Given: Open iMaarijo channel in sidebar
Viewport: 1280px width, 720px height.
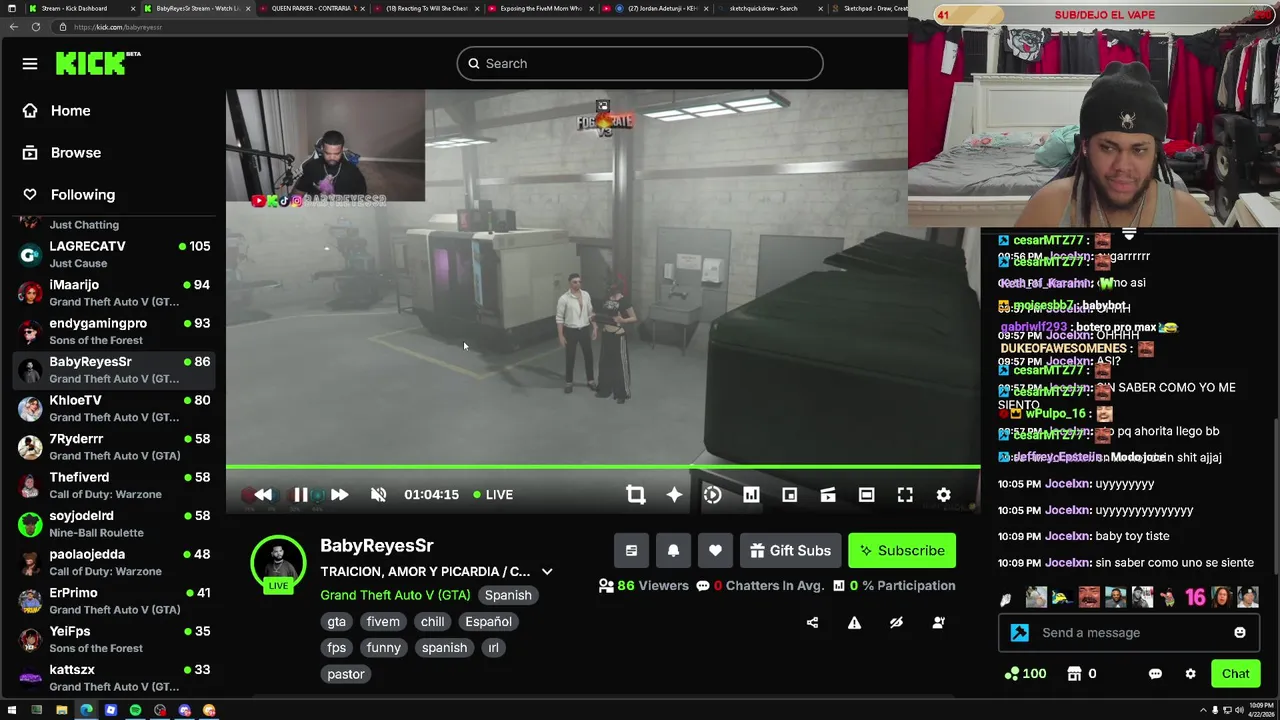Looking at the screenshot, I should [115, 293].
